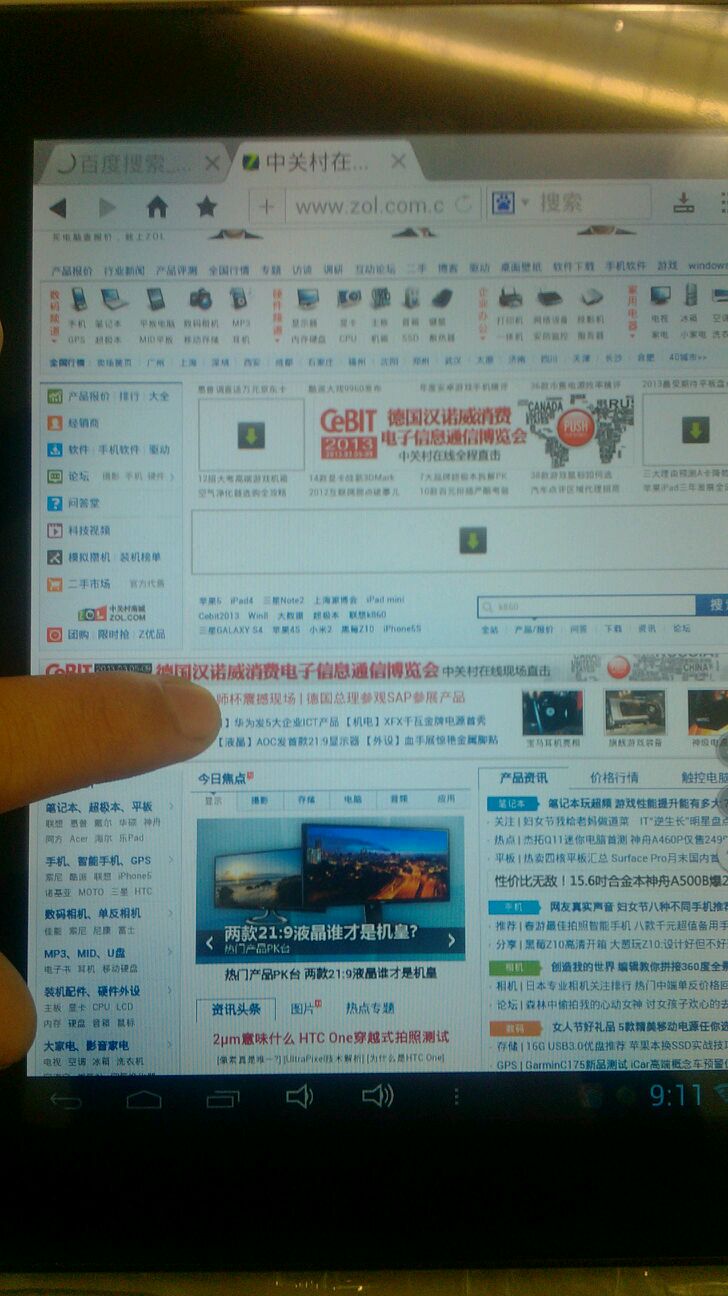The height and width of the screenshot is (1296, 728).
Task: Open 产品报价 in top navigation
Action: click(73, 270)
